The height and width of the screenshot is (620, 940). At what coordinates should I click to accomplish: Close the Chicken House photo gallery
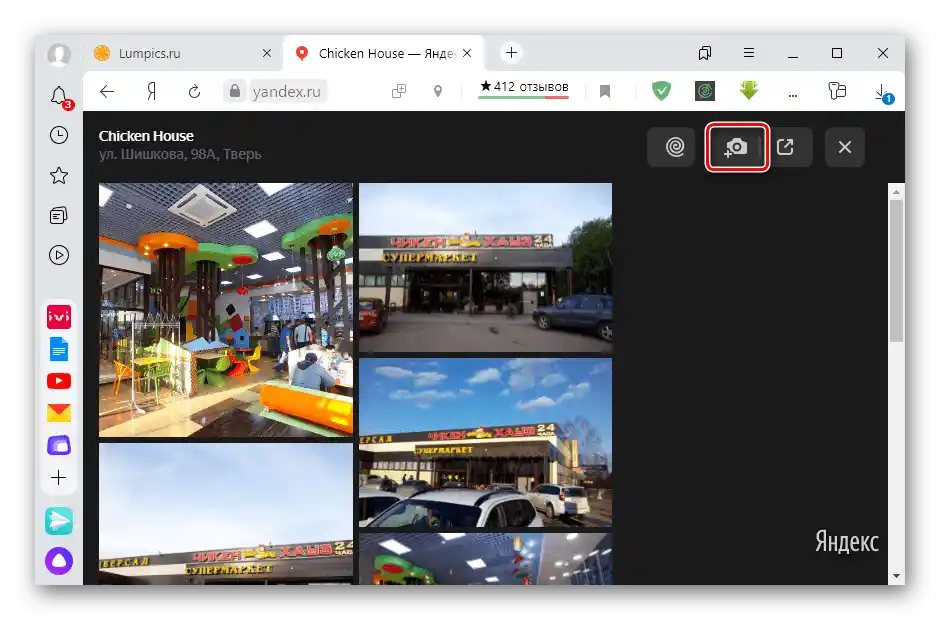(x=845, y=147)
